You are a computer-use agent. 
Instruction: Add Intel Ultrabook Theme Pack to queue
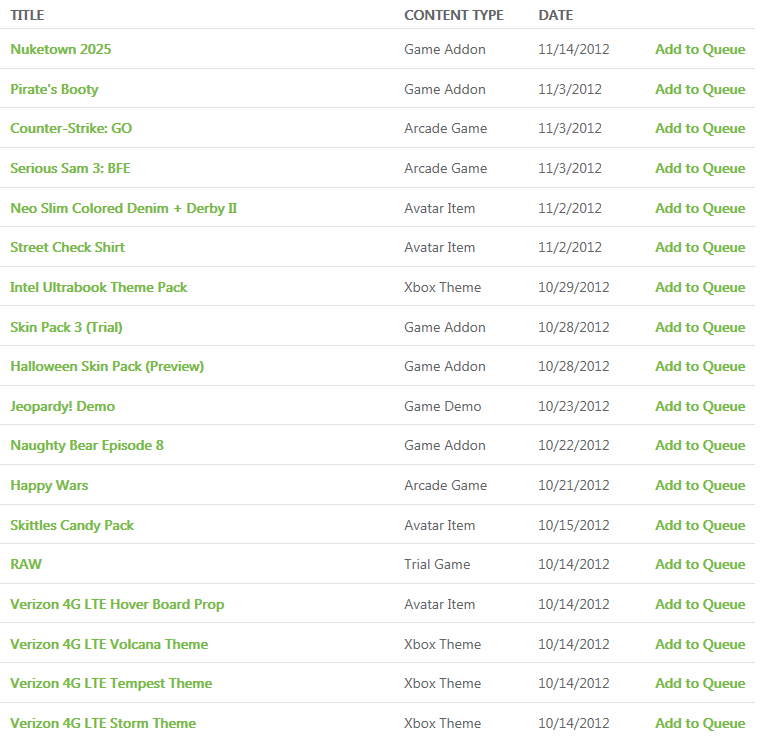tap(700, 287)
